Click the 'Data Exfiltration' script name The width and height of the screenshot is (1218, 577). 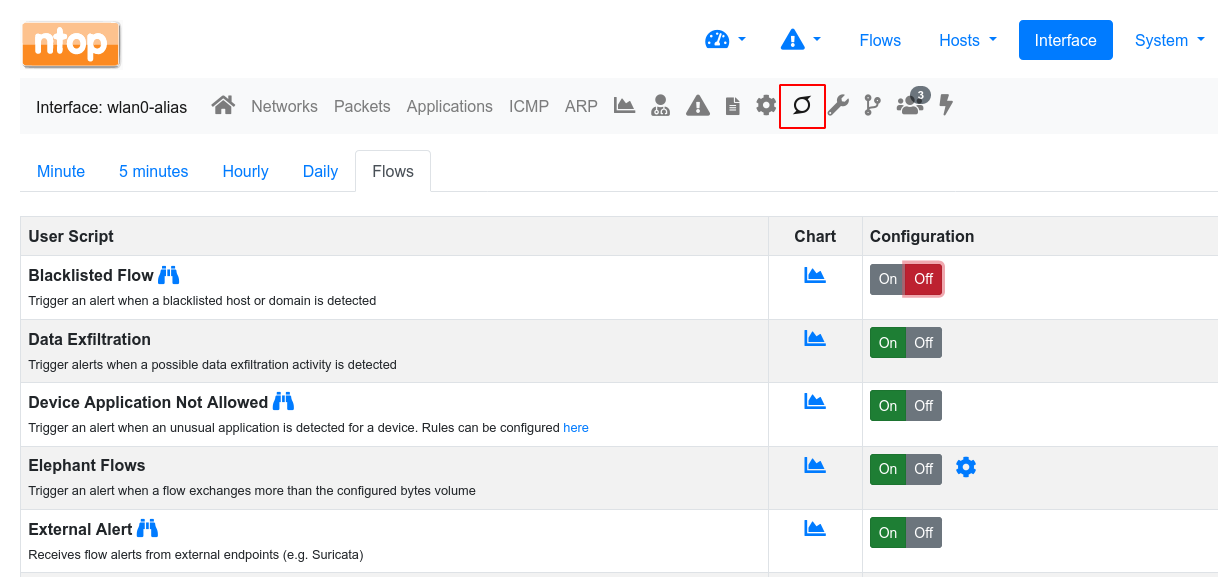[x=90, y=339]
